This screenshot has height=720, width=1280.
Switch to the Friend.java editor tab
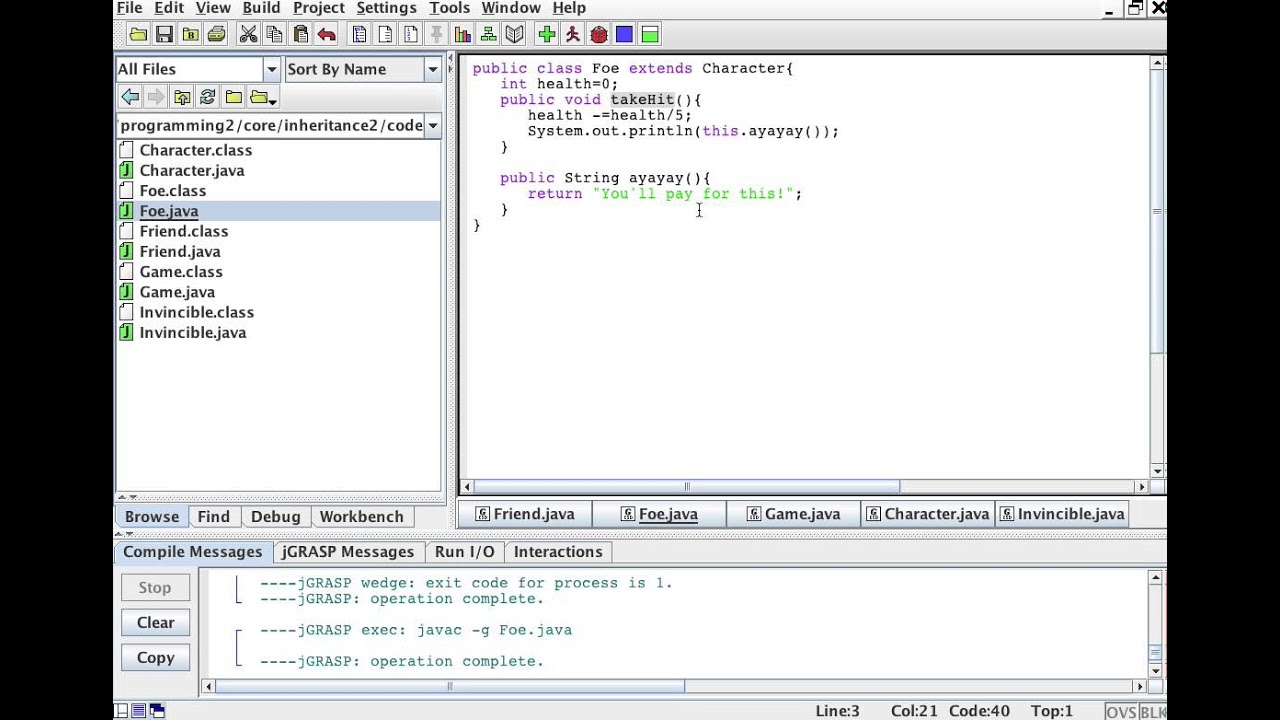525,514
